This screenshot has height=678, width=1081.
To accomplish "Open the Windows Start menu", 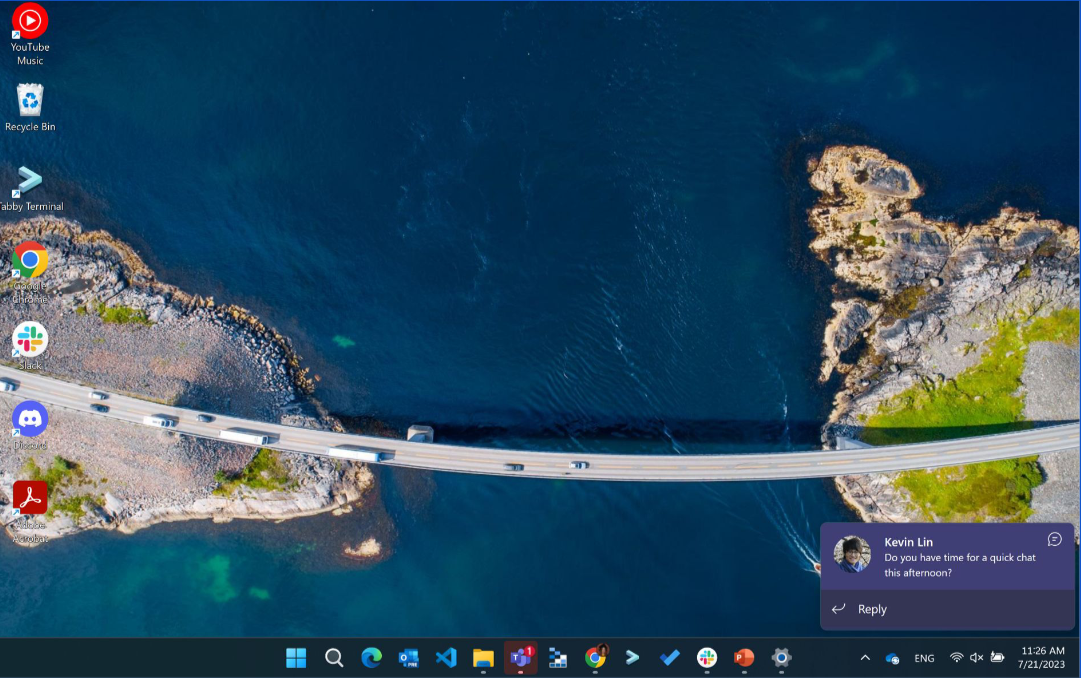I will click(x=296, y=658).
